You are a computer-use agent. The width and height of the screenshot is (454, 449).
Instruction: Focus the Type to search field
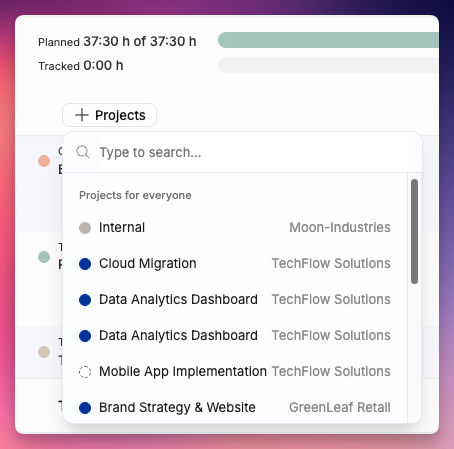pos(253,152)
